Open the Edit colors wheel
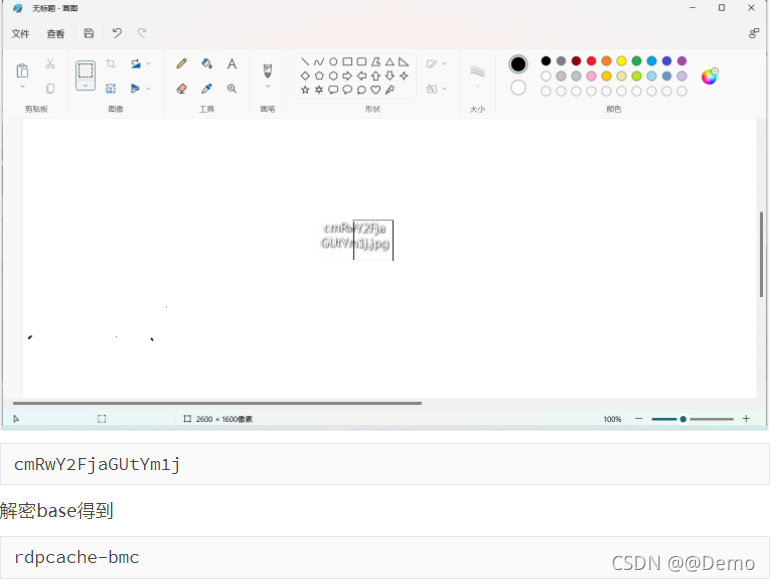The width and height of the screenshot is (770, 581). click(x=709, y=77)
